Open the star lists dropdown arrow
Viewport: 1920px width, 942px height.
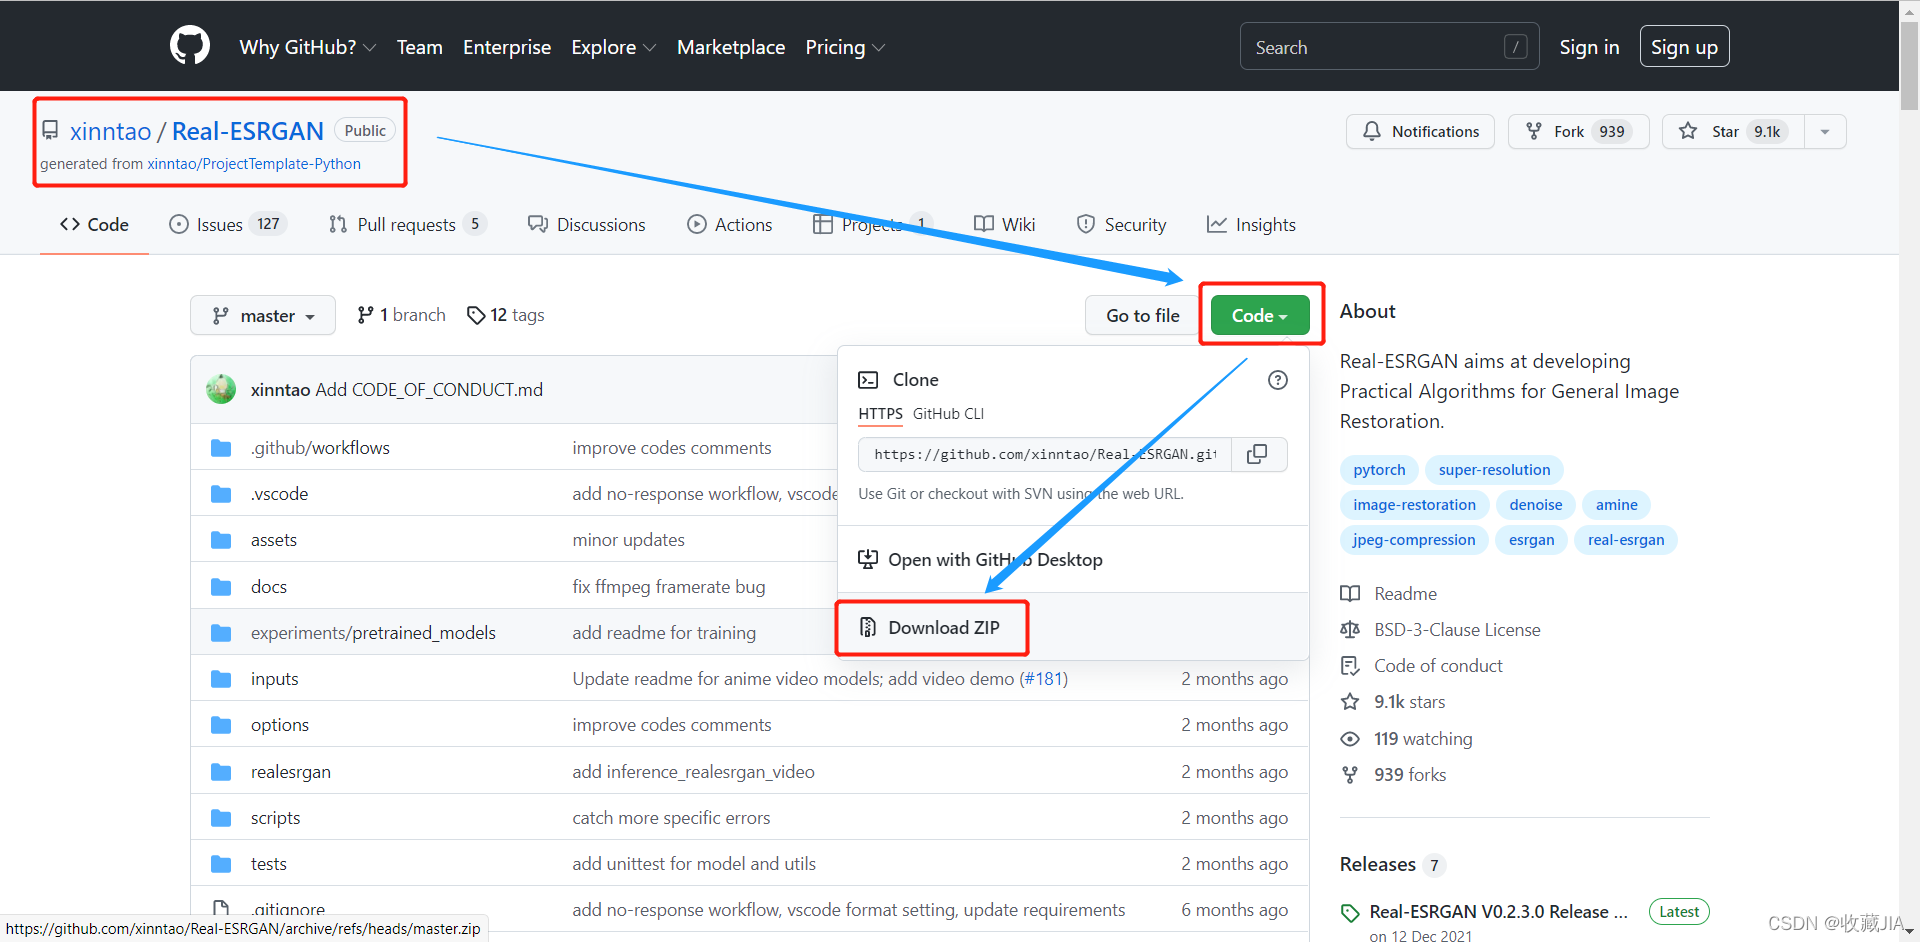click(x=1825, y=131)
